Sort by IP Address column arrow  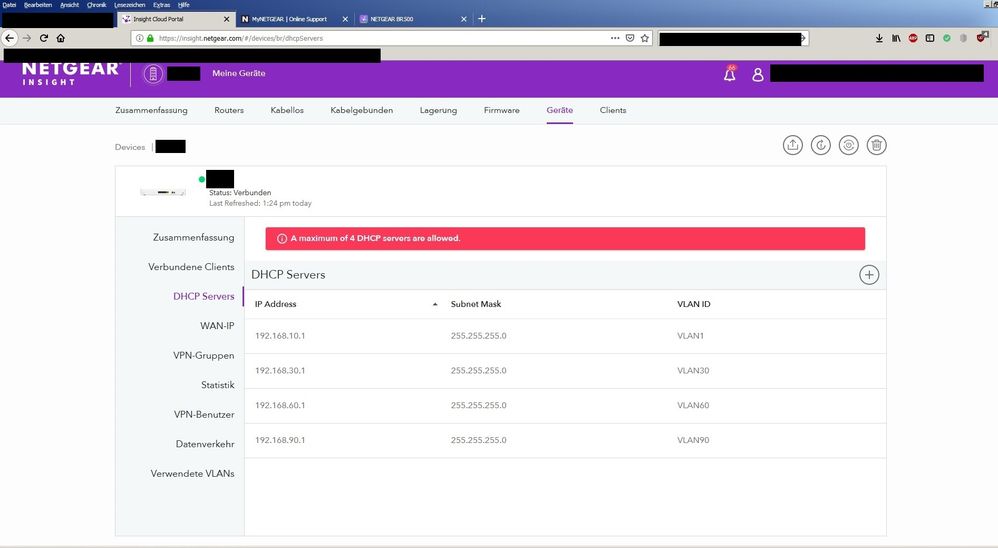tap(435, 304)
